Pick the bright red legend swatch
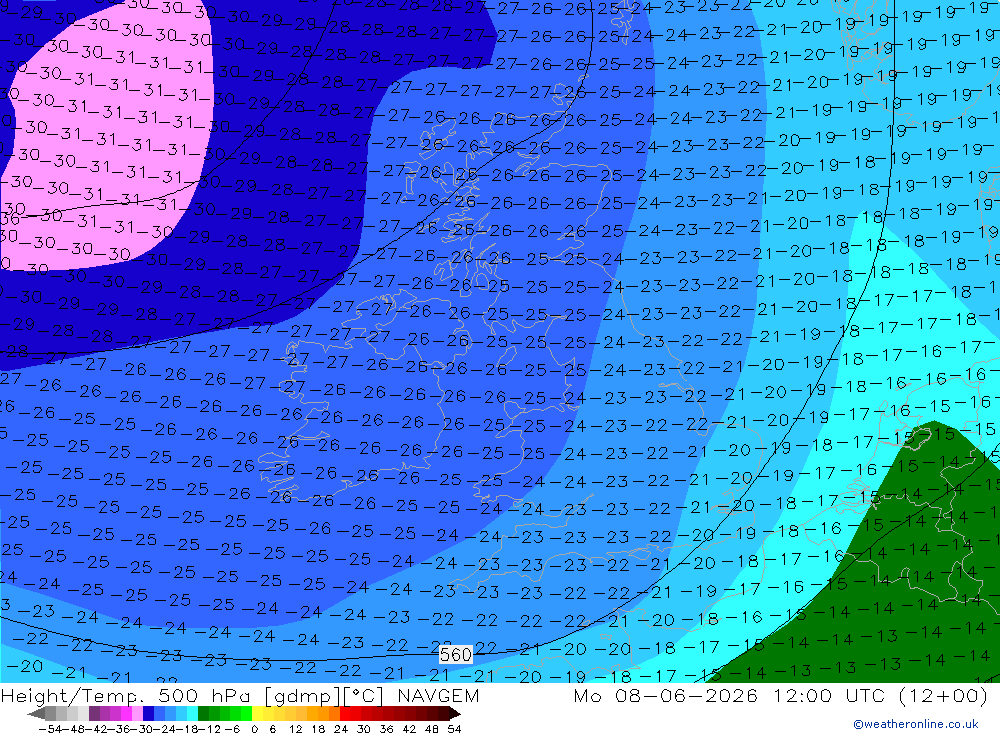 click(345, 714)
